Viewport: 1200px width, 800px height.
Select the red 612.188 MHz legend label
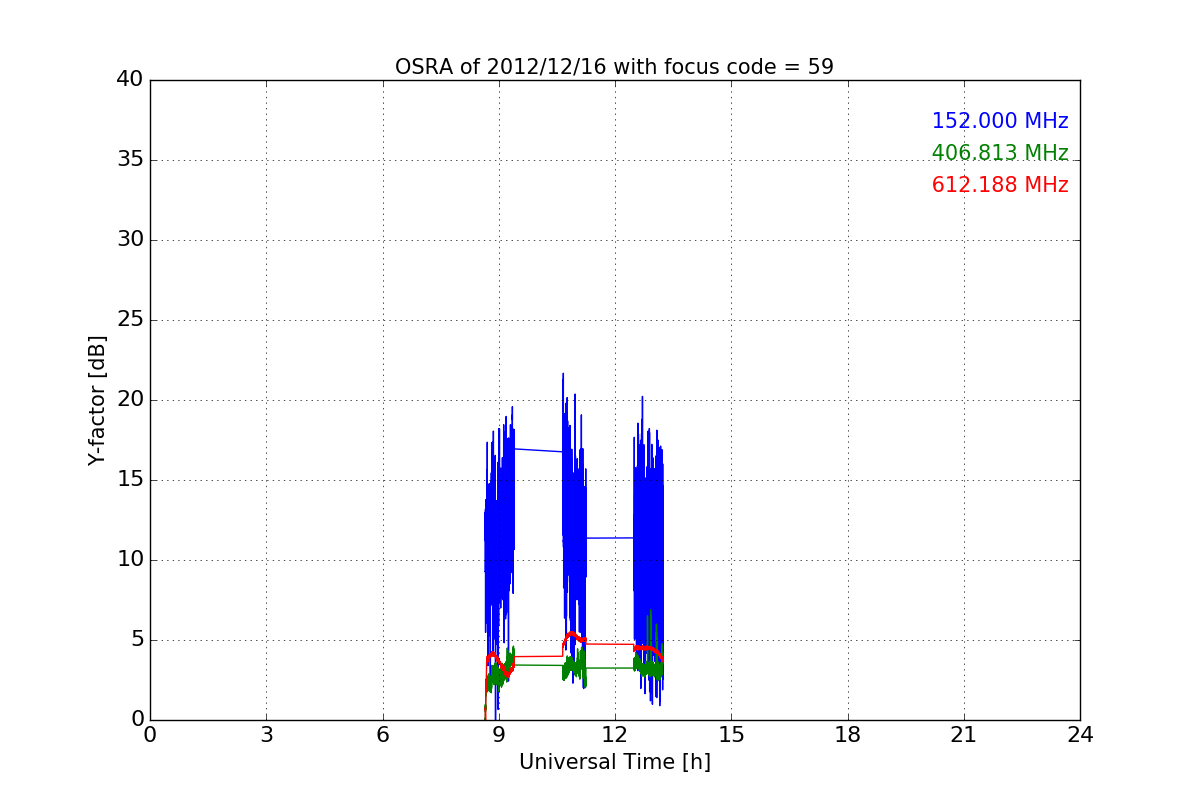pos(1000,185)
